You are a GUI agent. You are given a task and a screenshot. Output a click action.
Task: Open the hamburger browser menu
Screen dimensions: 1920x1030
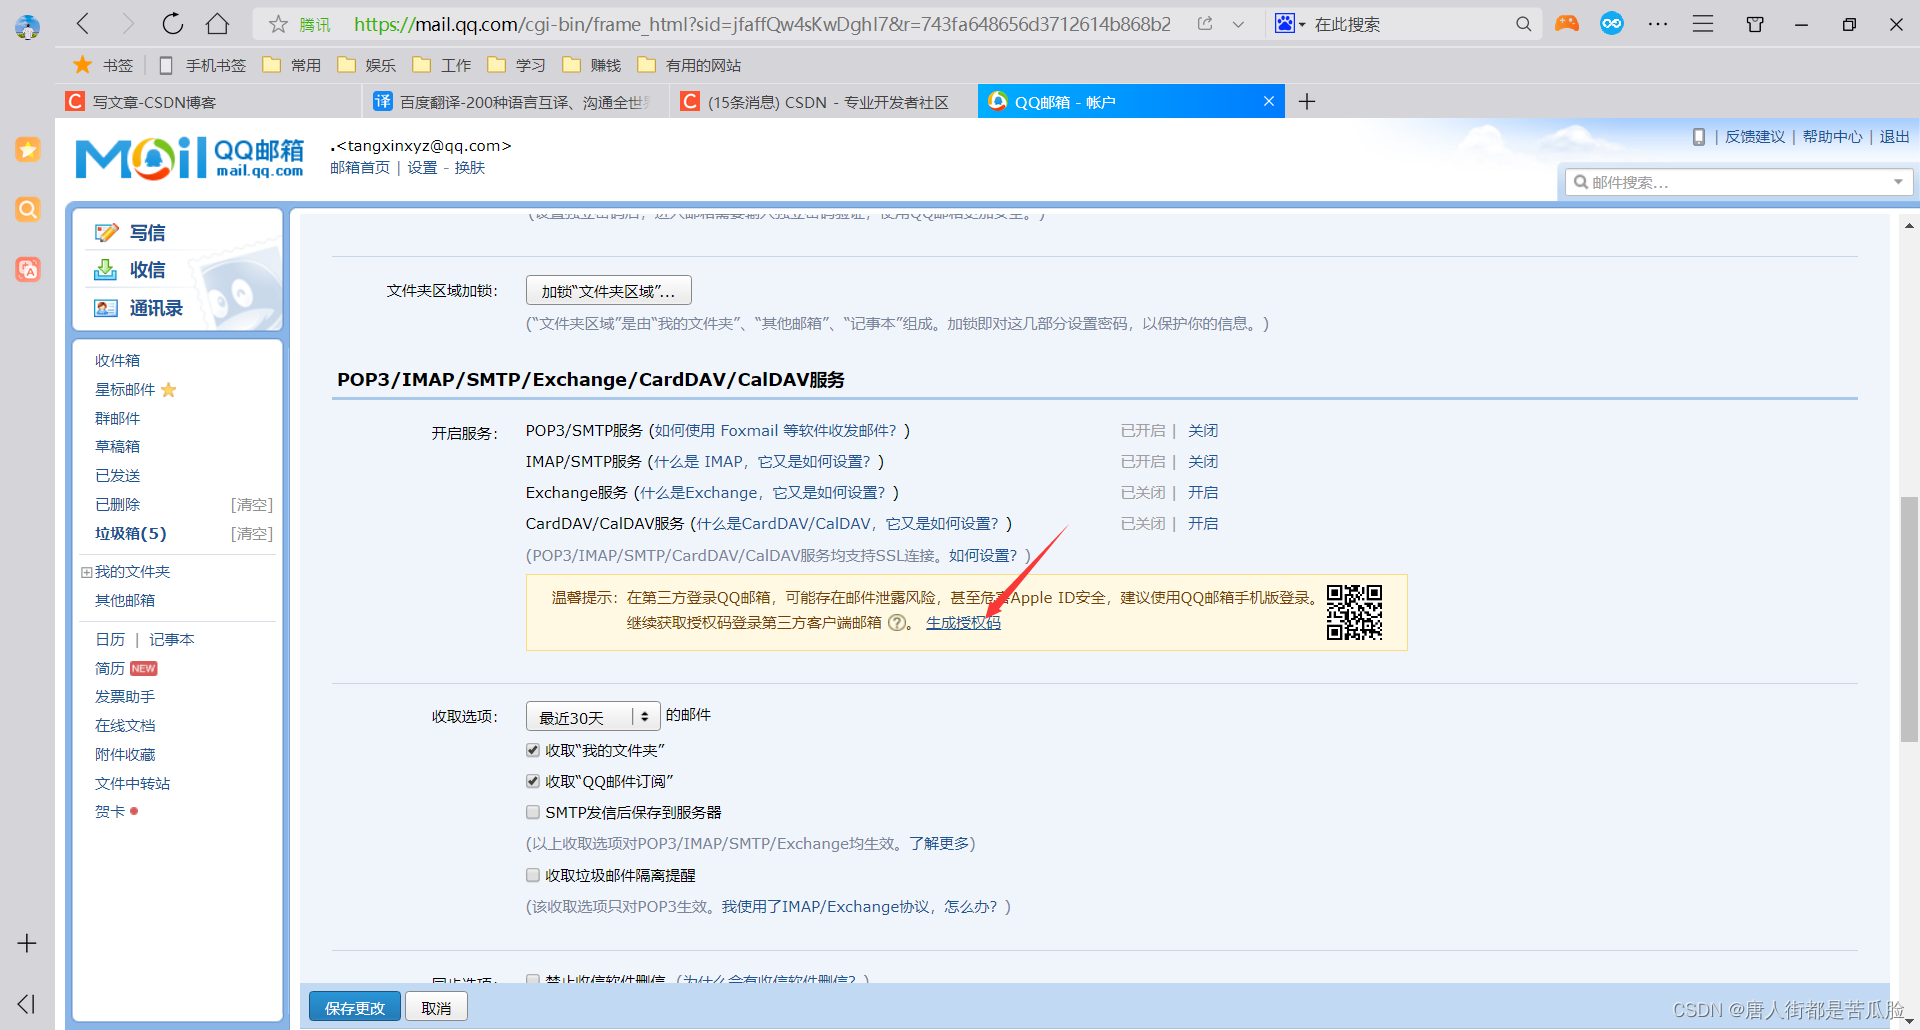[1703, 24]
